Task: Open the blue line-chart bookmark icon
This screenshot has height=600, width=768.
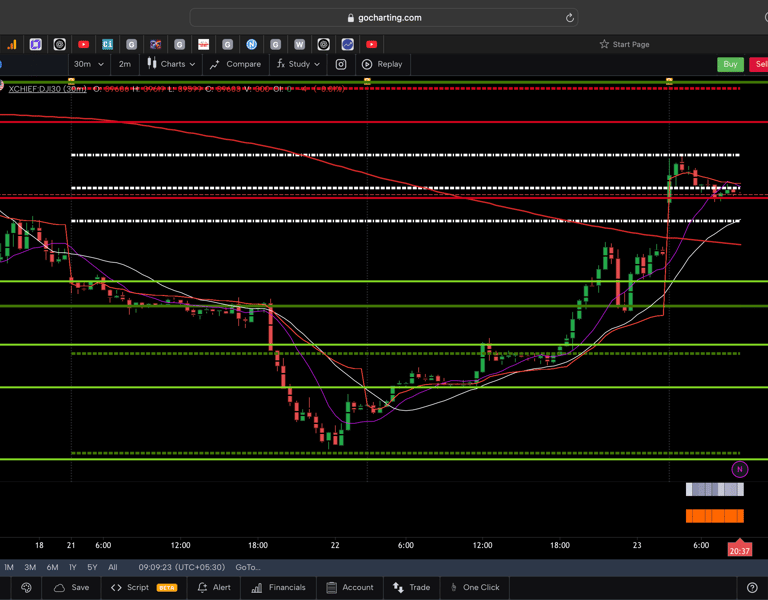Action: (347, 45)
